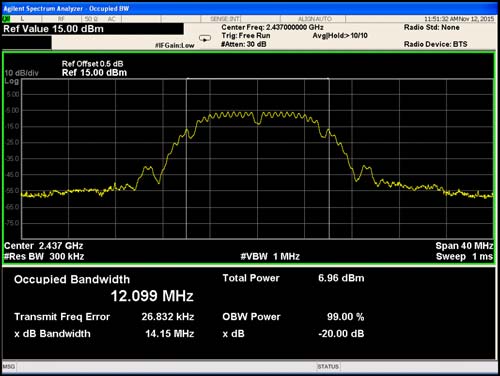
Task: Click the STATUS bar indicator
Action: (x=328, y=367)
